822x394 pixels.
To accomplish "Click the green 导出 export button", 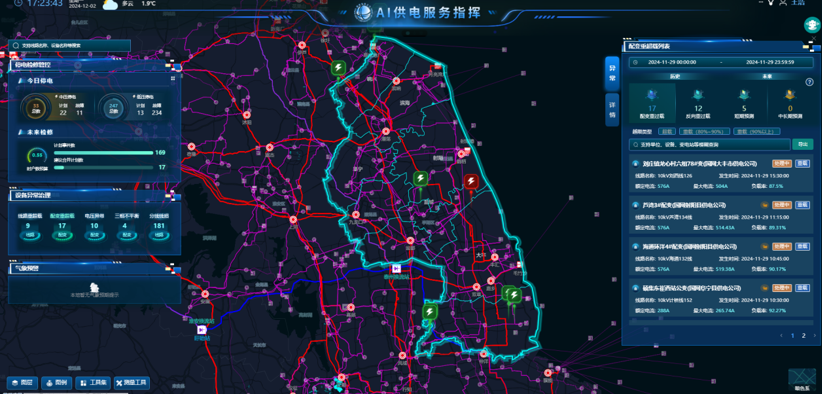I will 802,145.
